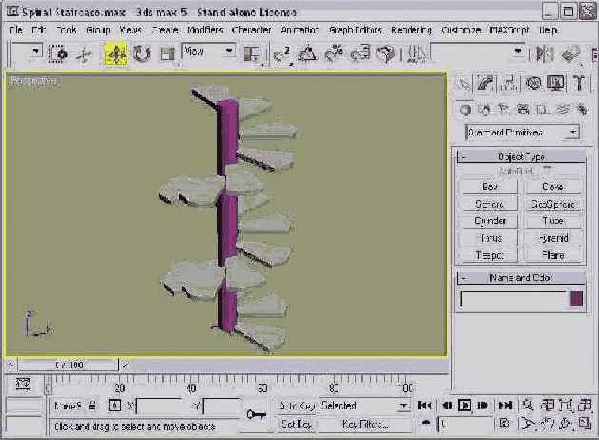Viewport: 599px width, 440px height.
Task: Open the Modifiers menu
Action: pos(205,30)
